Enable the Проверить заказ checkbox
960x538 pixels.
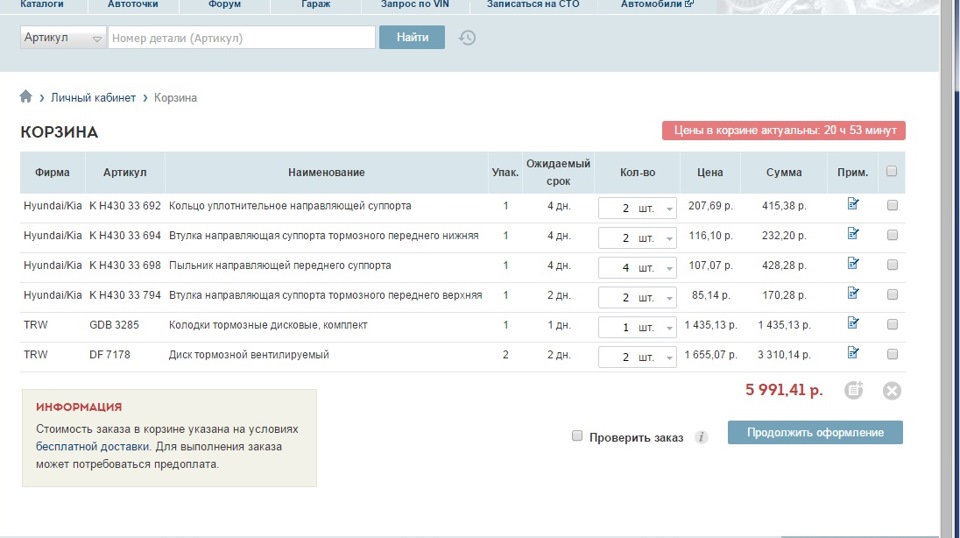(577, 436)
